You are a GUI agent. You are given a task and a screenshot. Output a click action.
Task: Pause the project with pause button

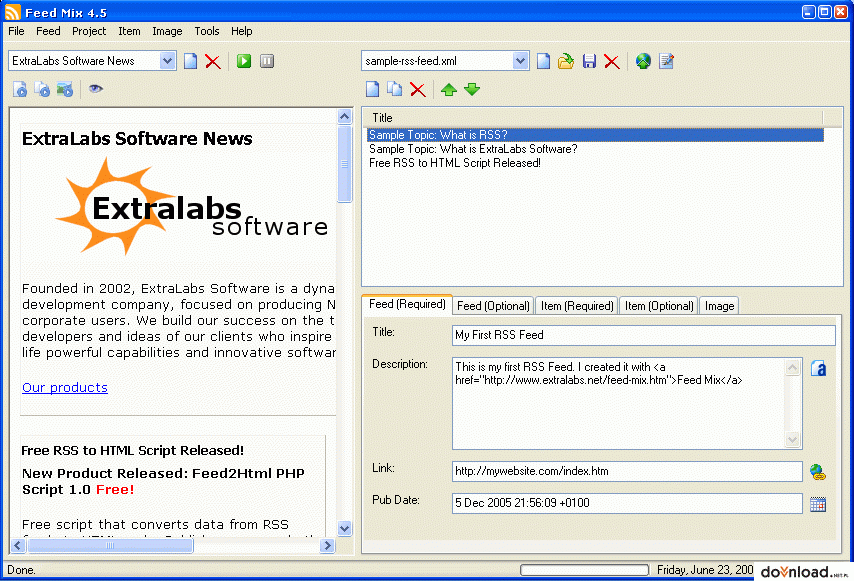pos(267,61)
